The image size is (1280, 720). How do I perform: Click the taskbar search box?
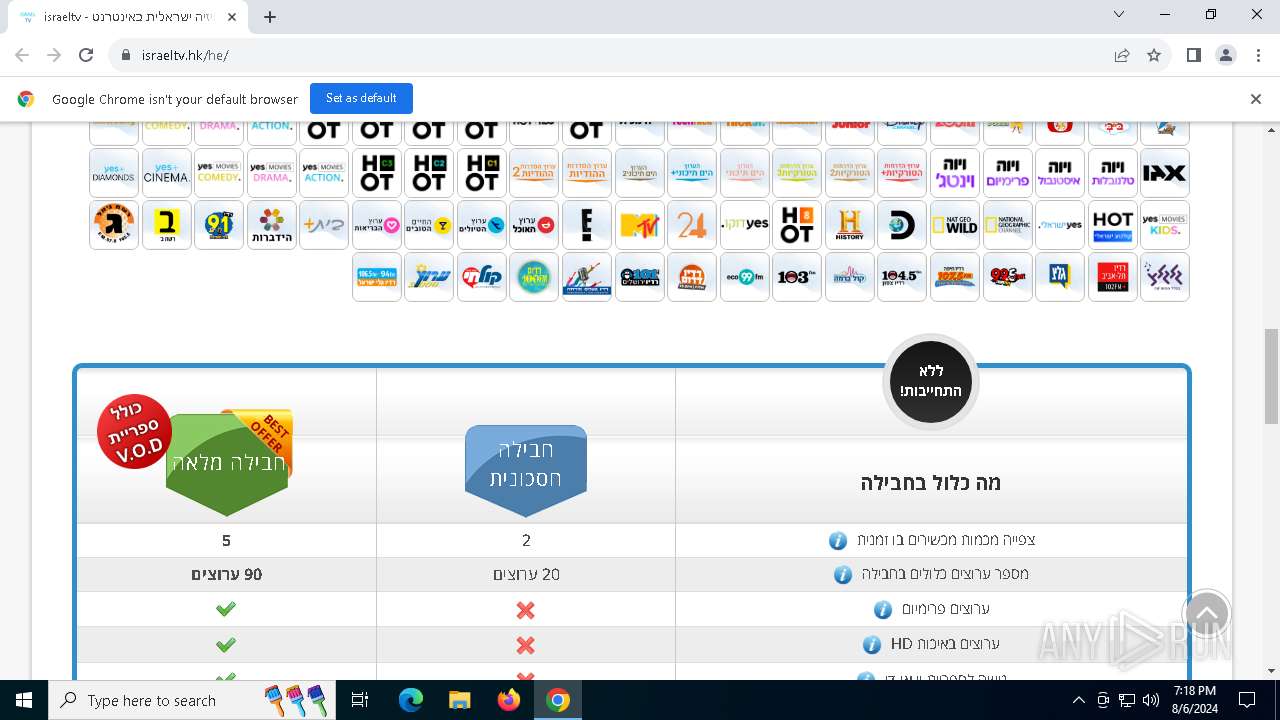click(x=193, y=700)
